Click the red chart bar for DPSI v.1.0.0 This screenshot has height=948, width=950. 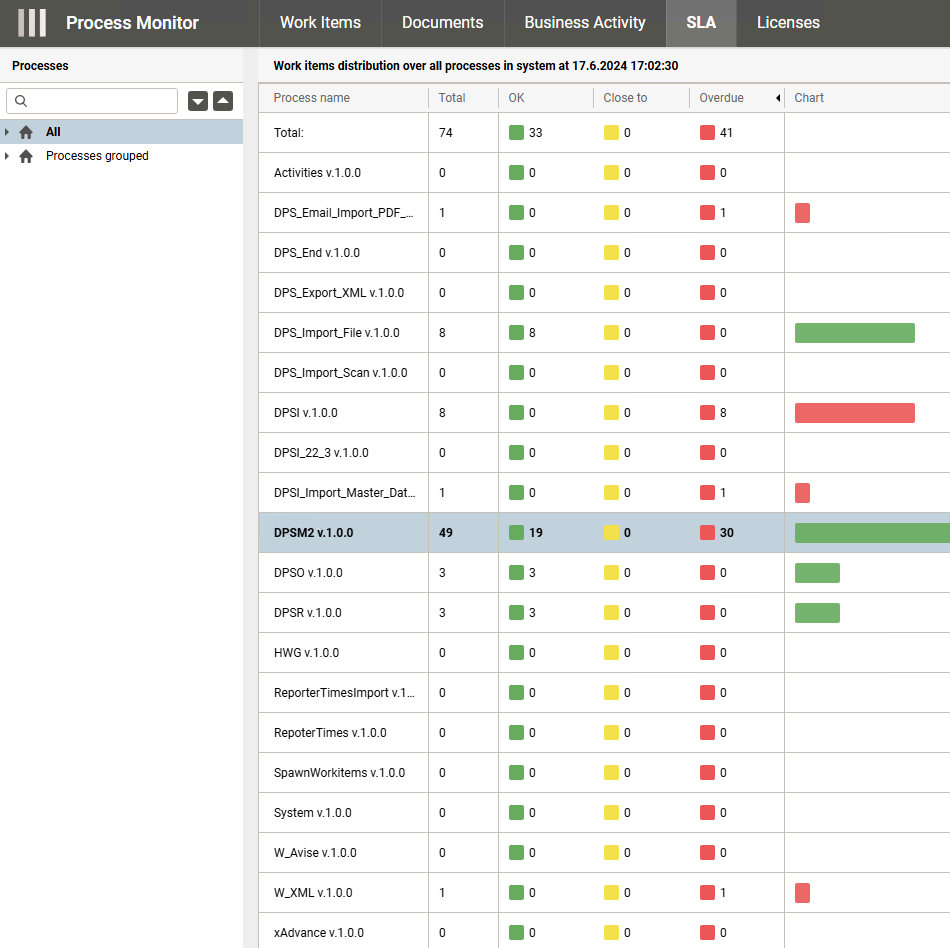coord(854,413)
